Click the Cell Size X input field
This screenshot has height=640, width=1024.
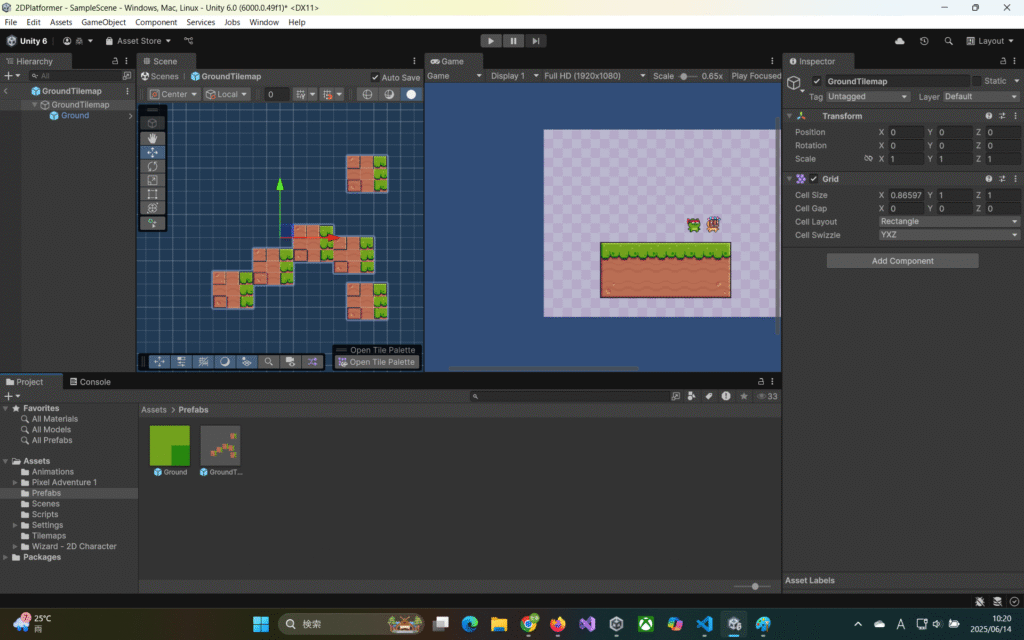[x=906, y=195]
